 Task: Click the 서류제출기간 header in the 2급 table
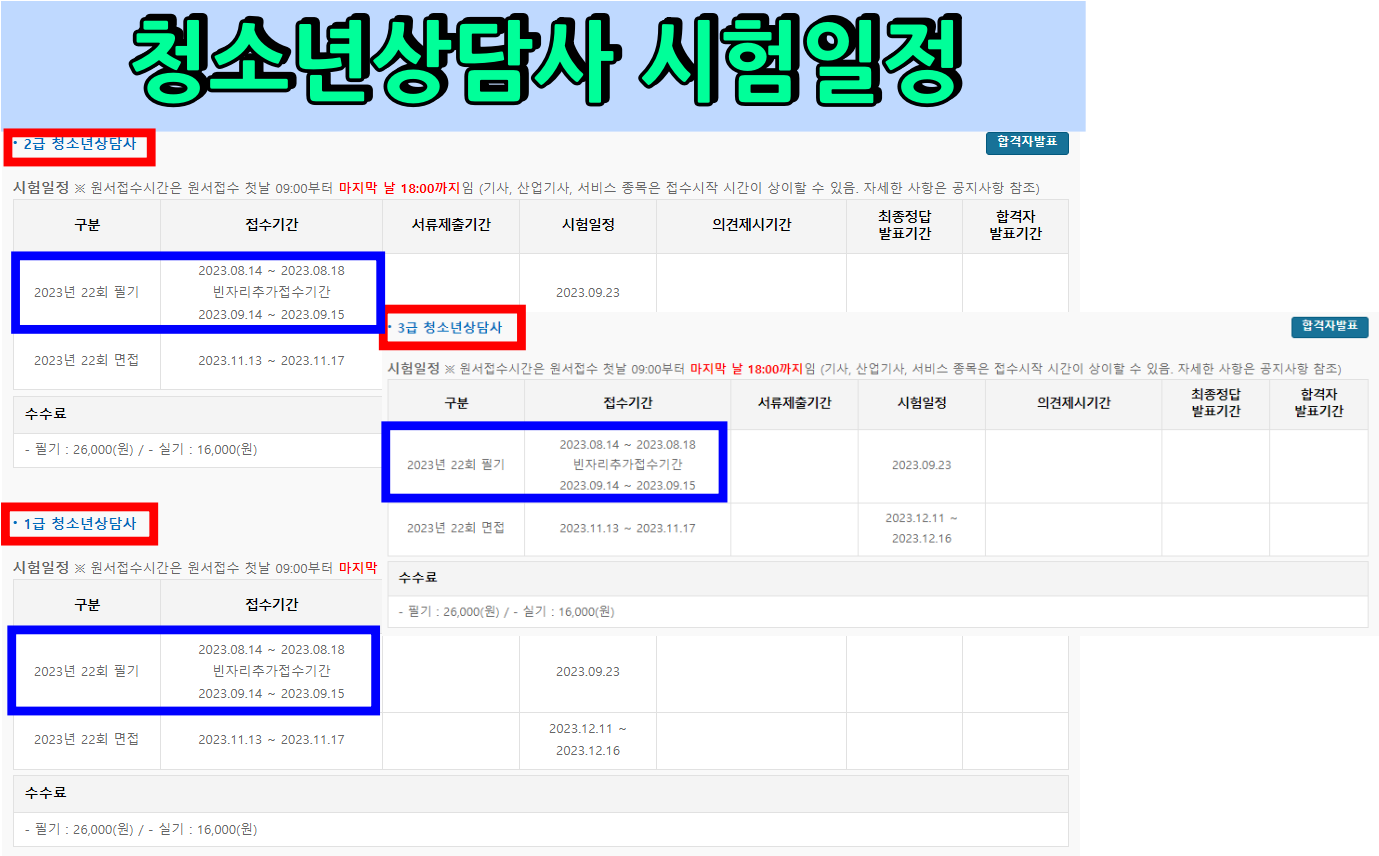tap(451, 225)
